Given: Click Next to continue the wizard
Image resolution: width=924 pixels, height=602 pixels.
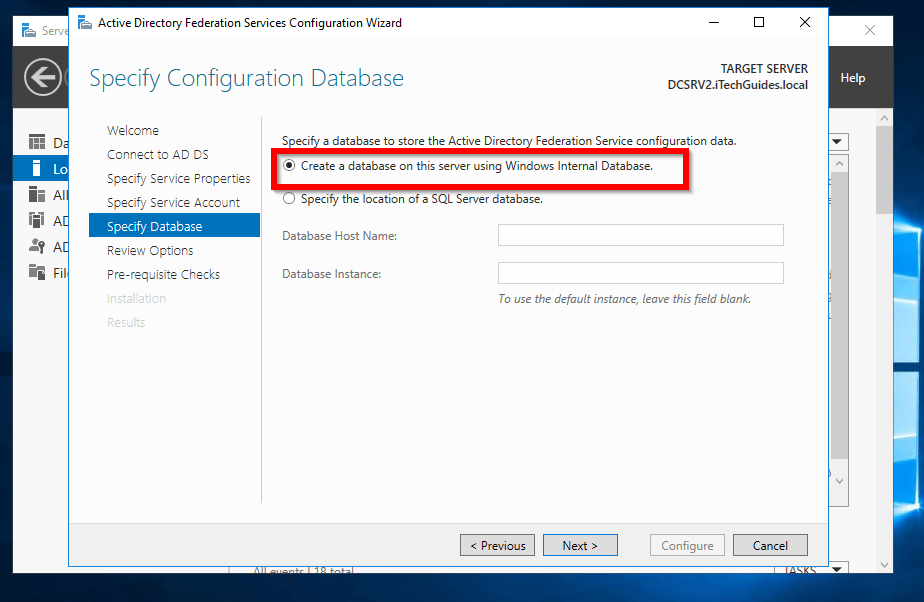Looking at the screenshot, I should 580,545.
